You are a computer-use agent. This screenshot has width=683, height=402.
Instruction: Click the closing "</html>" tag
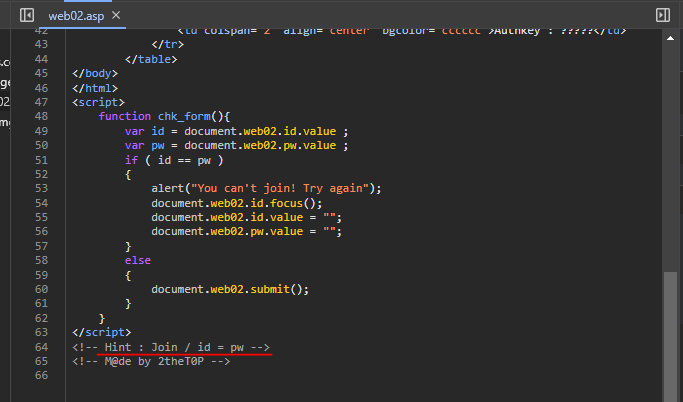click(95, 88)
